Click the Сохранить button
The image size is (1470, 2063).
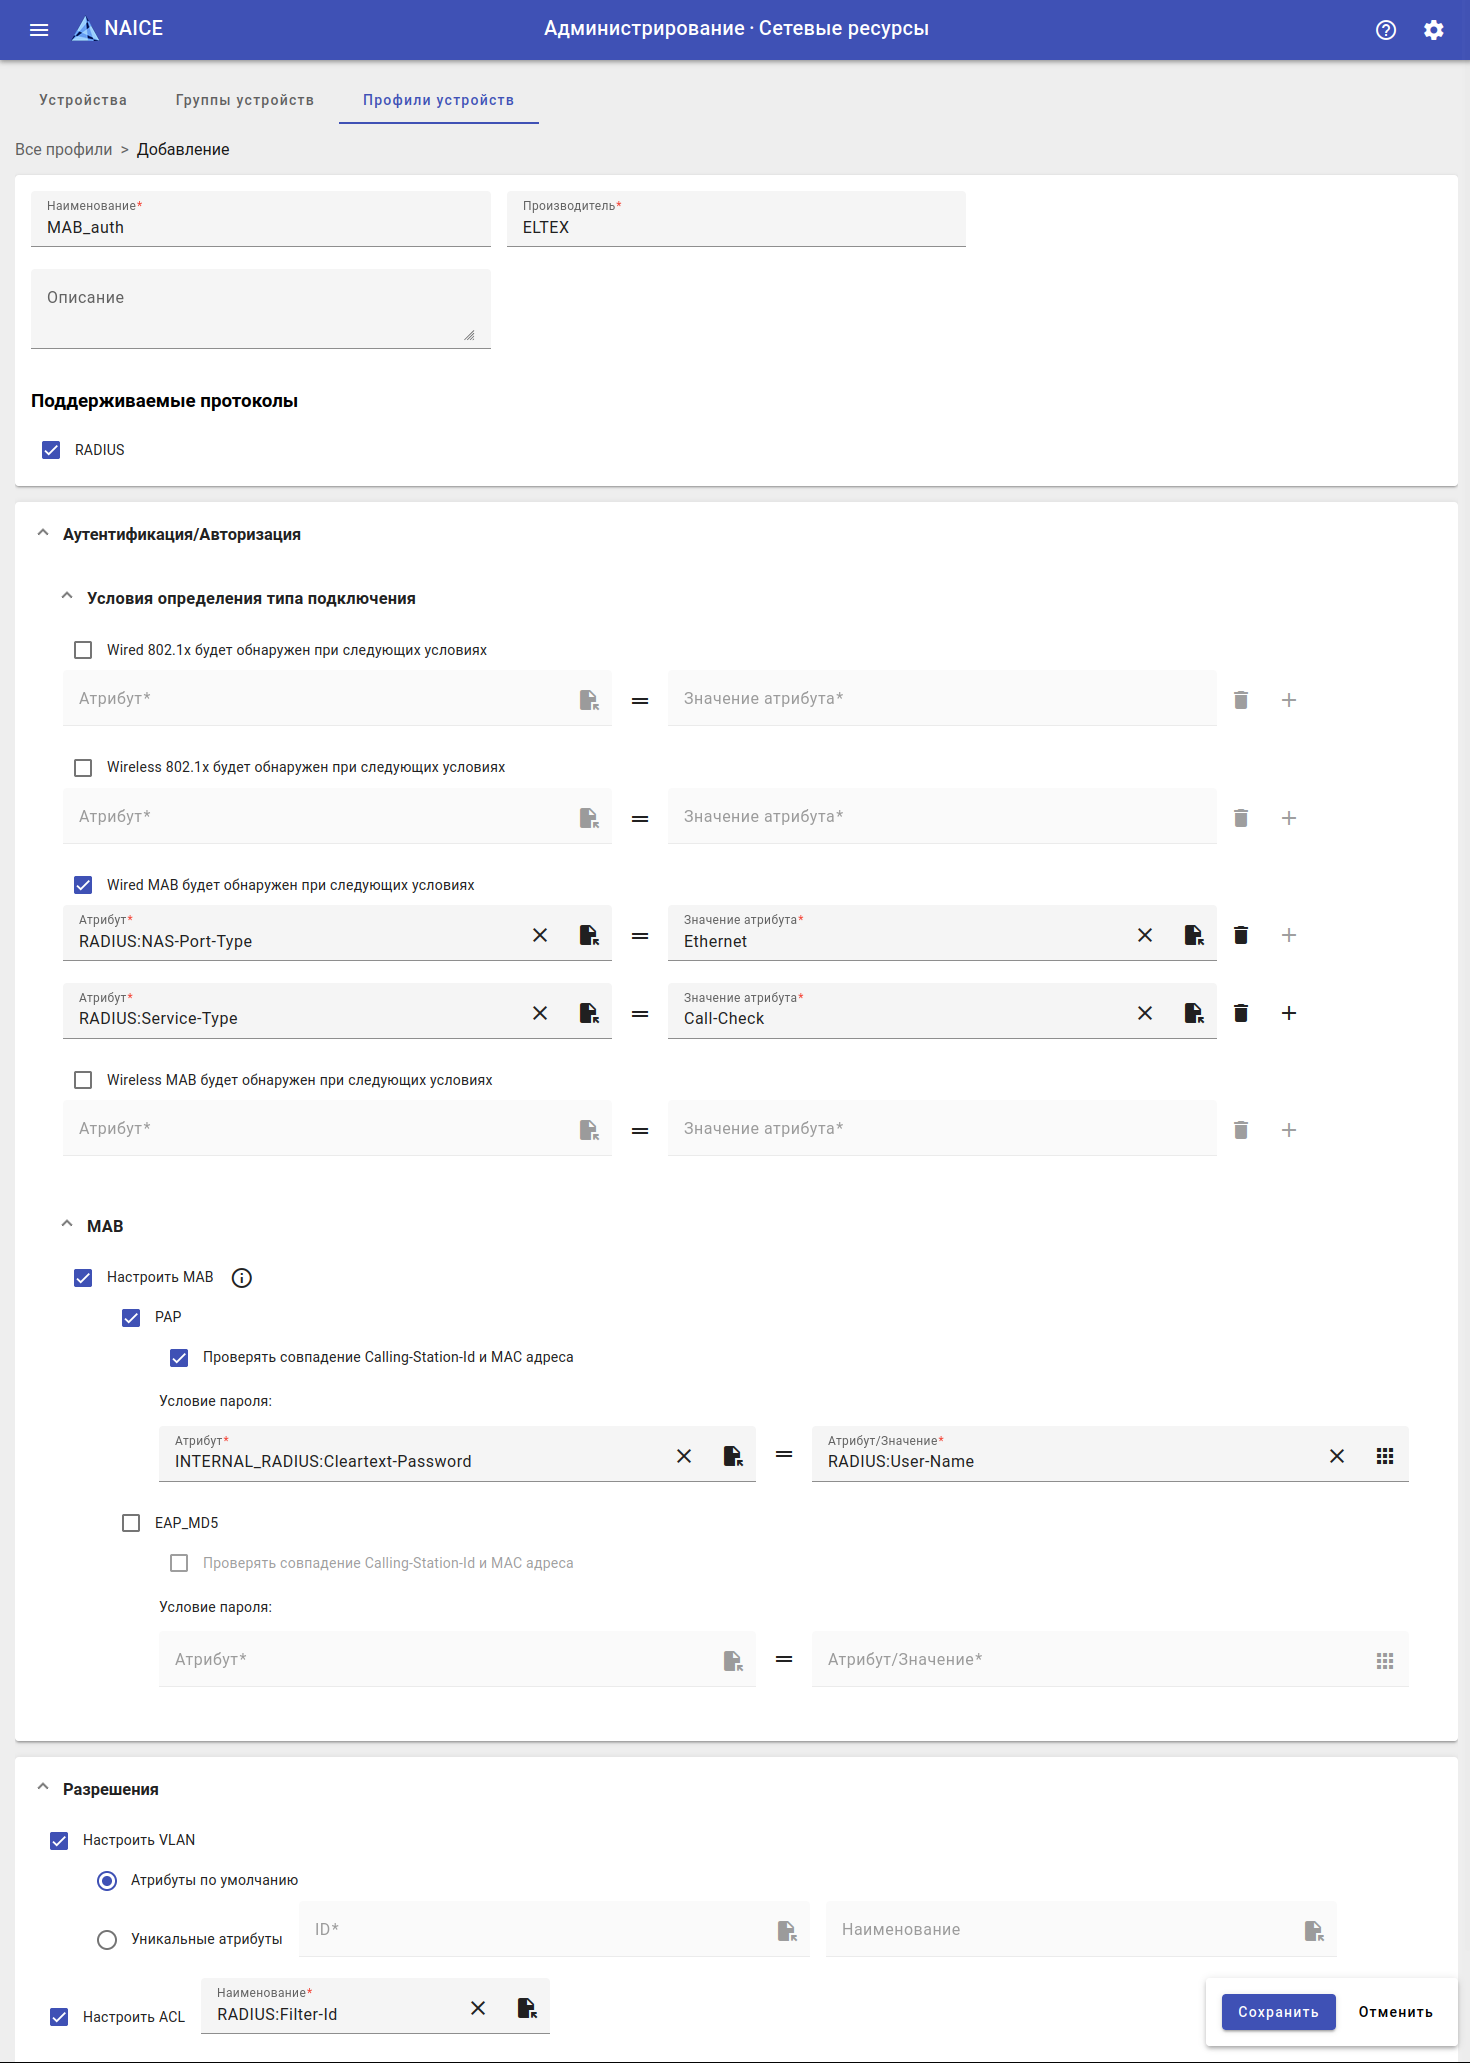[1277, 2012]
